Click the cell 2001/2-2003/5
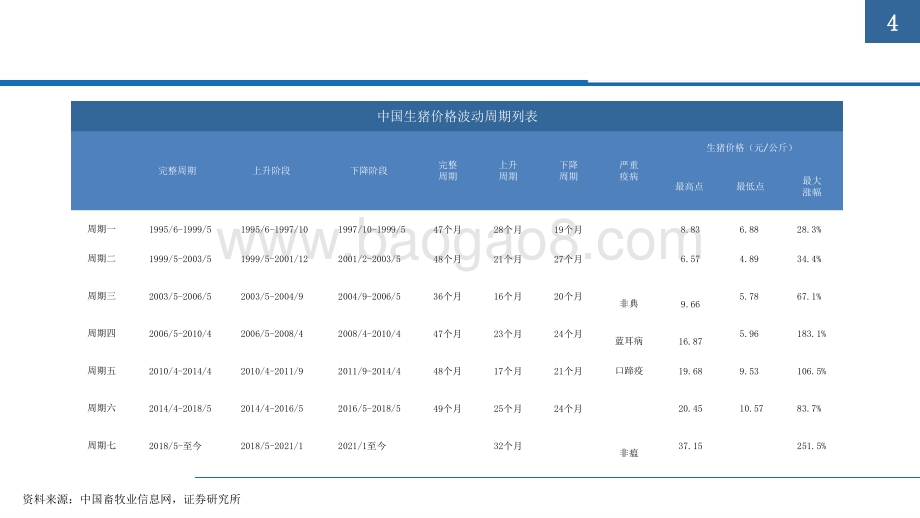Screen dimensions: 920x518 [x=369, y=259]
